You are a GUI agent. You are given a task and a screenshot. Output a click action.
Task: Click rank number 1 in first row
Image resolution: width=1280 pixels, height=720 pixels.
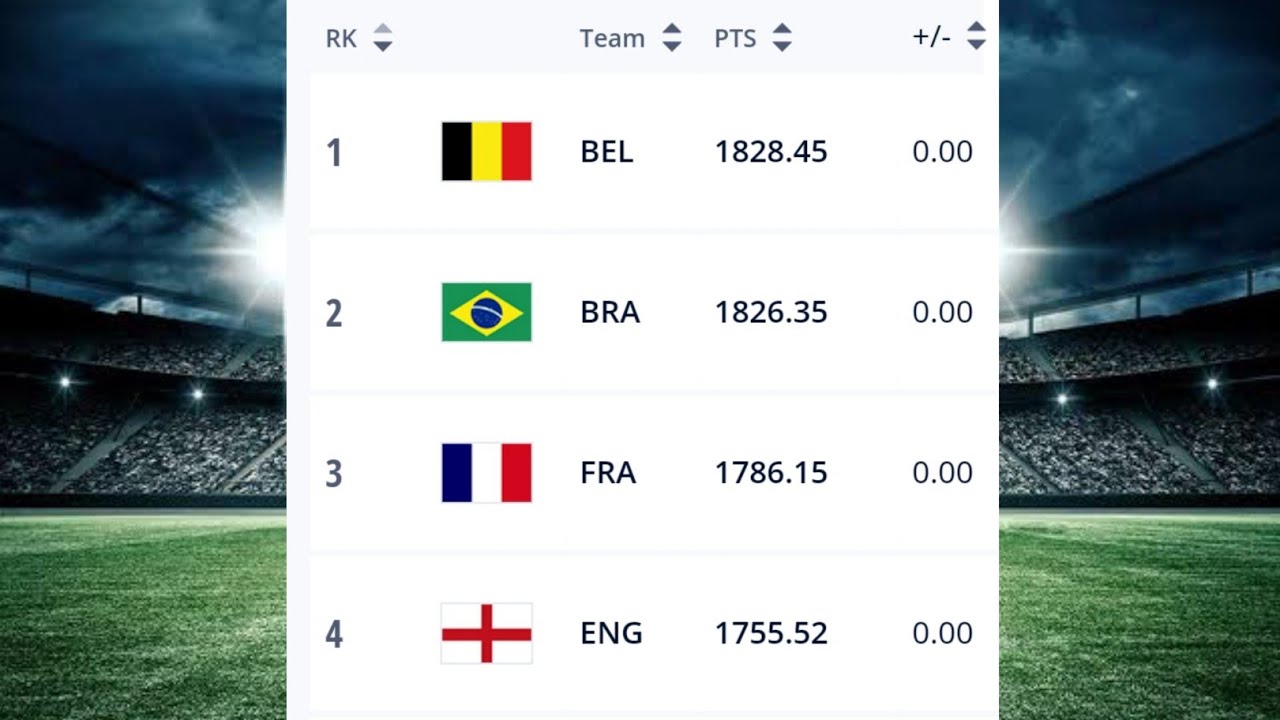point(334,153)
